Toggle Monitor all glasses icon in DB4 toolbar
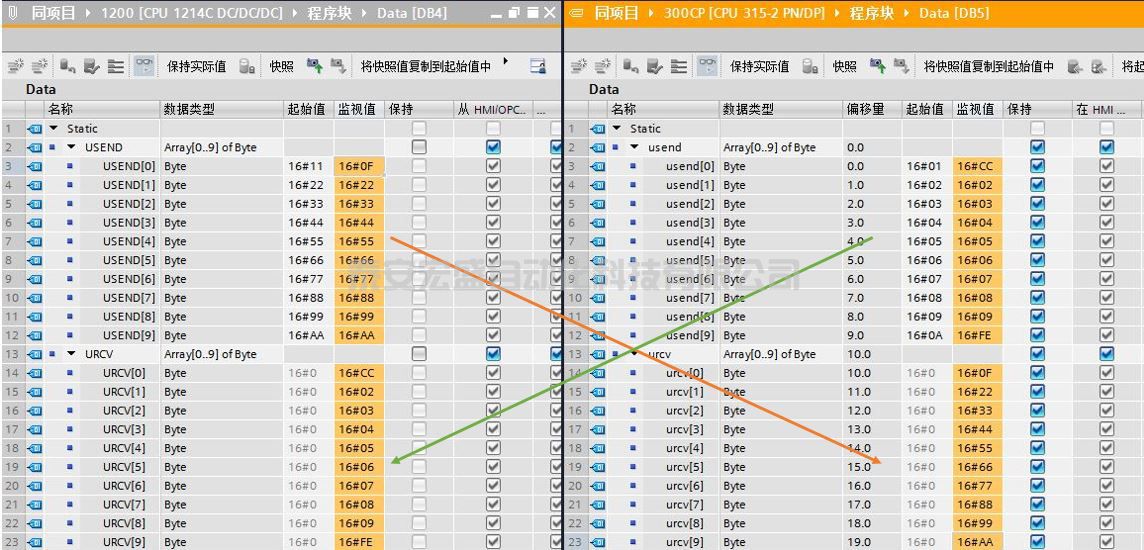1144x550 pixels. (x=144, y=67)
